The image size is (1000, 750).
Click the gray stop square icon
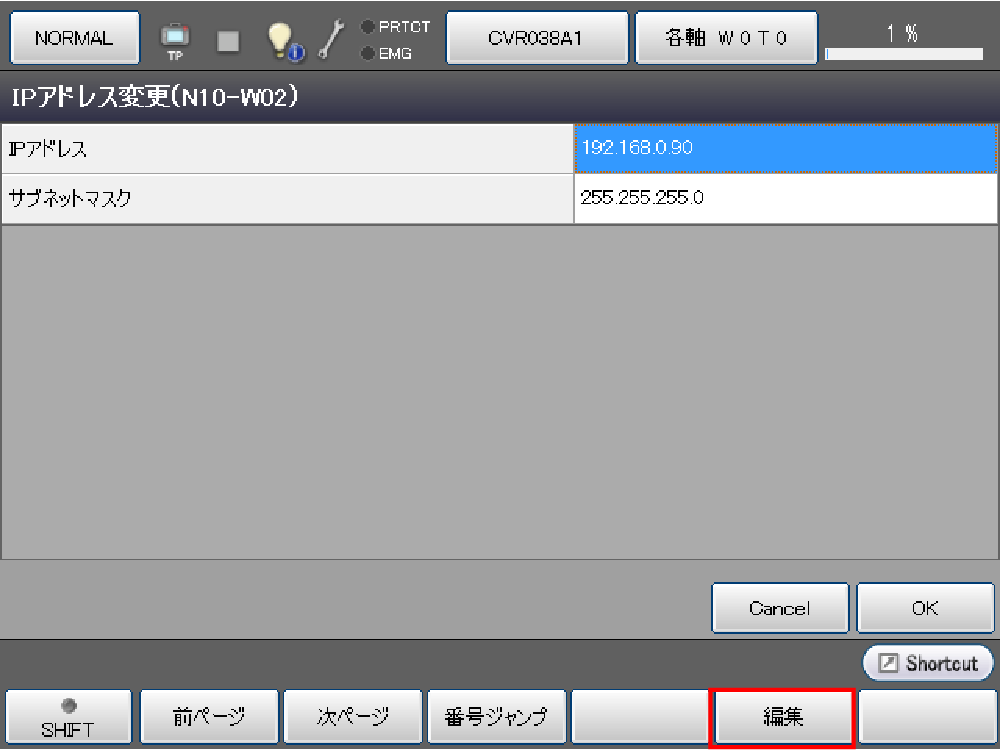229,40
